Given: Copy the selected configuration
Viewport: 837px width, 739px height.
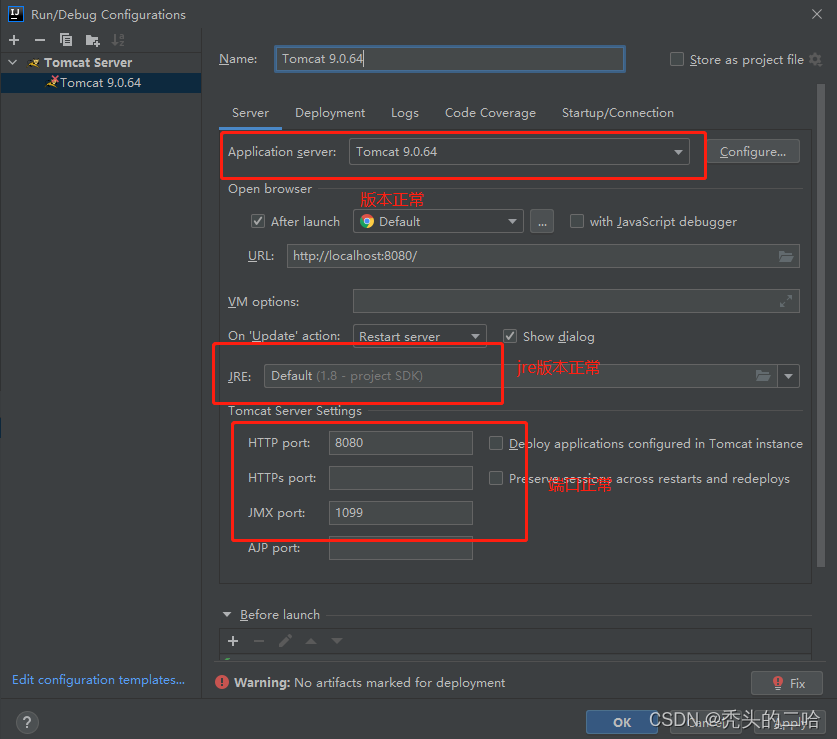Looking at the screenshot, I should click(66, 40).
